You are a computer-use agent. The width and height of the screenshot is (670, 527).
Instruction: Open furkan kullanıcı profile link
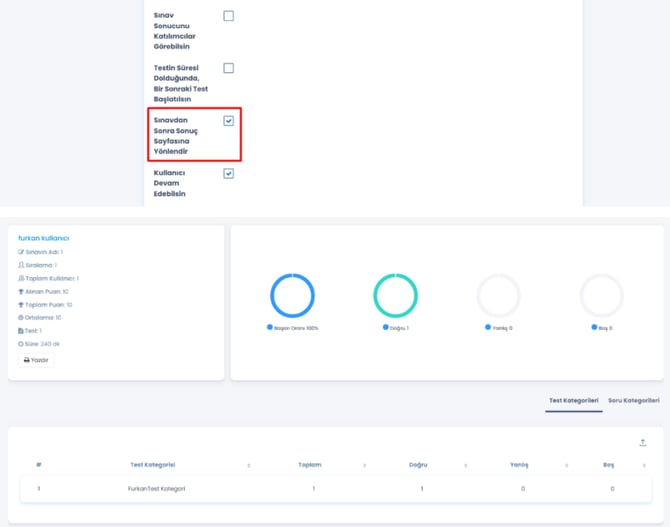coord(43,238)
